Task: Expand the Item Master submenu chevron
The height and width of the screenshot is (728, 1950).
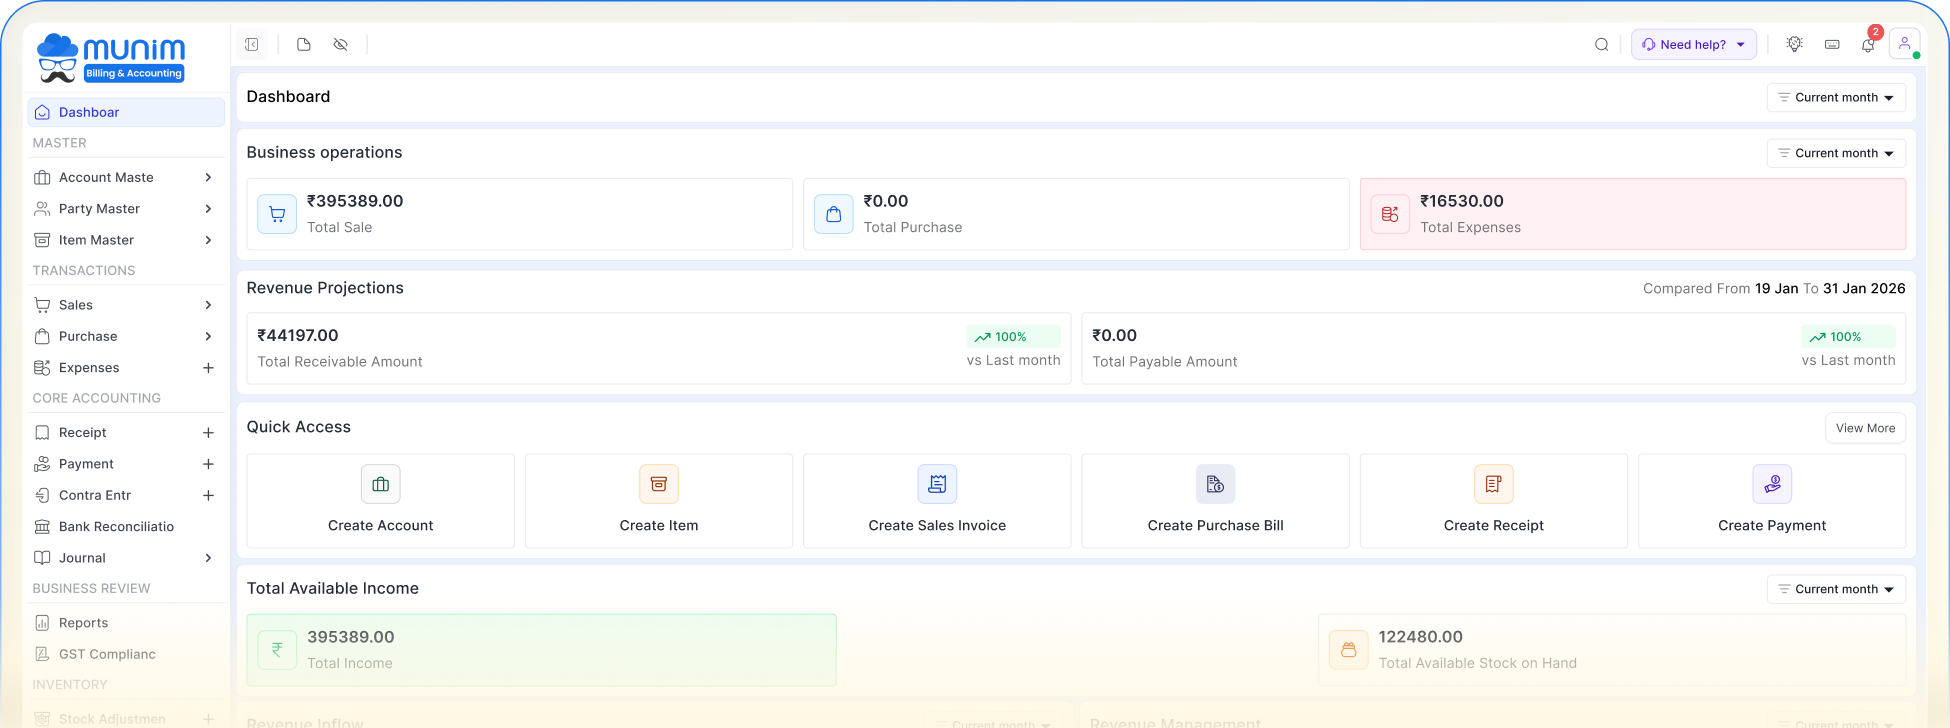Action: pos(208,241)
